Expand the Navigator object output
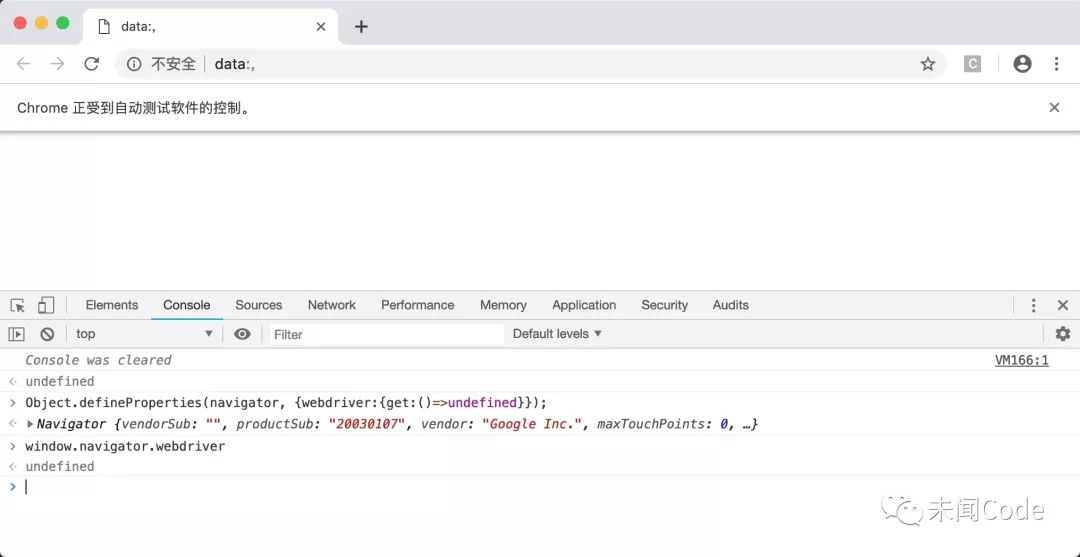1080x557 pixels. (x=30, y=424)
